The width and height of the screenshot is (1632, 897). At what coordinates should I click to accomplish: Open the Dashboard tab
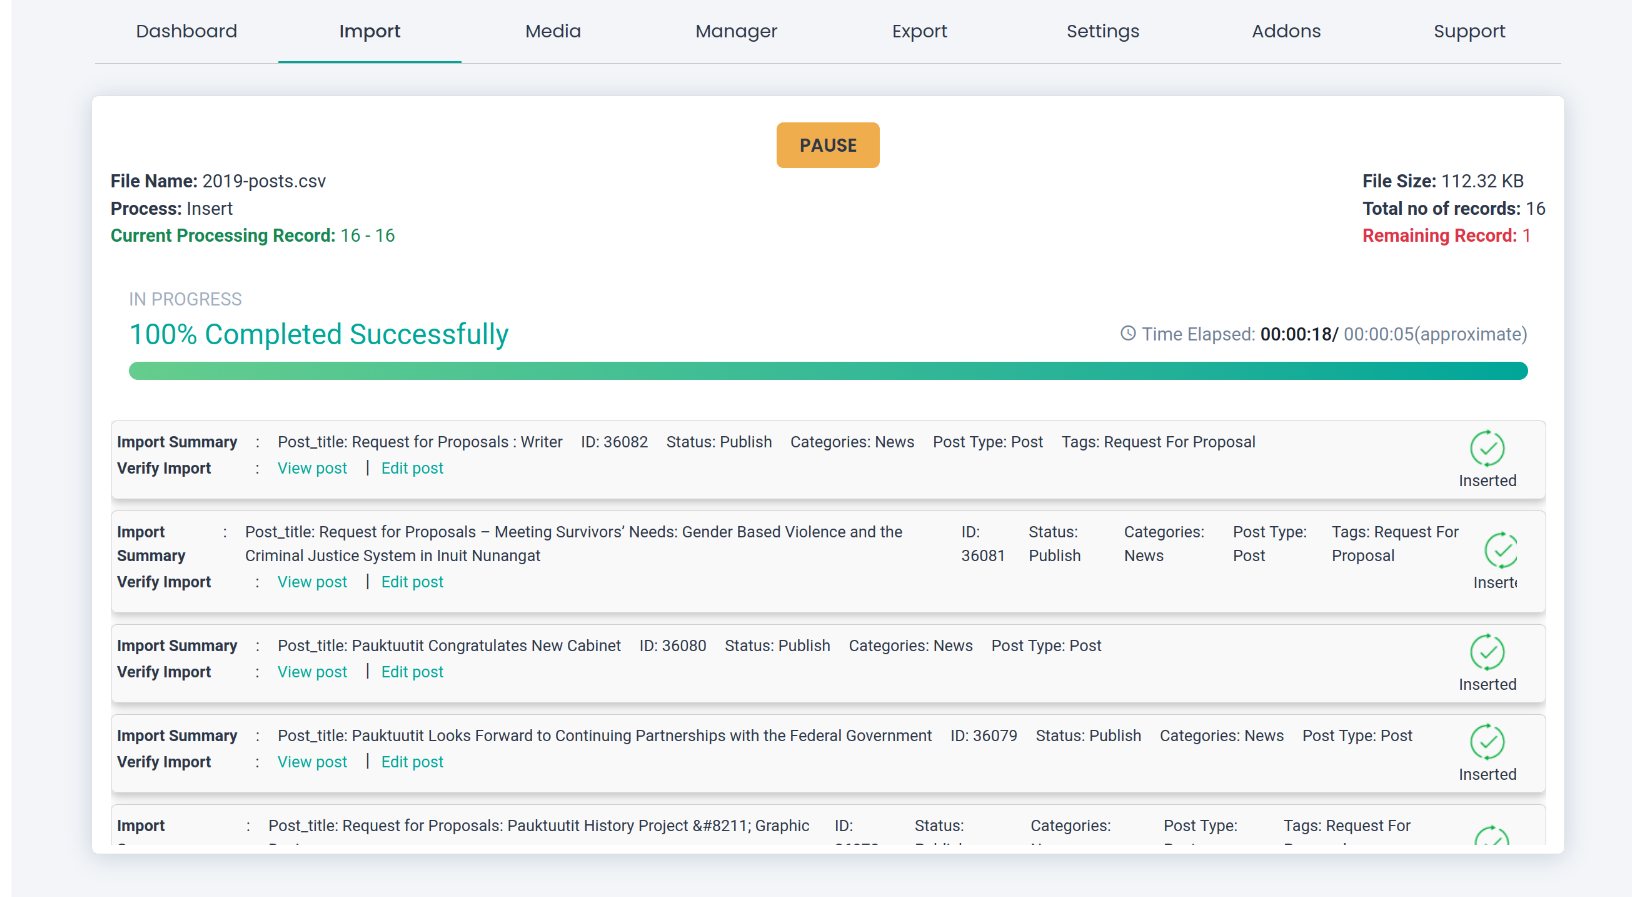(186, 31)
